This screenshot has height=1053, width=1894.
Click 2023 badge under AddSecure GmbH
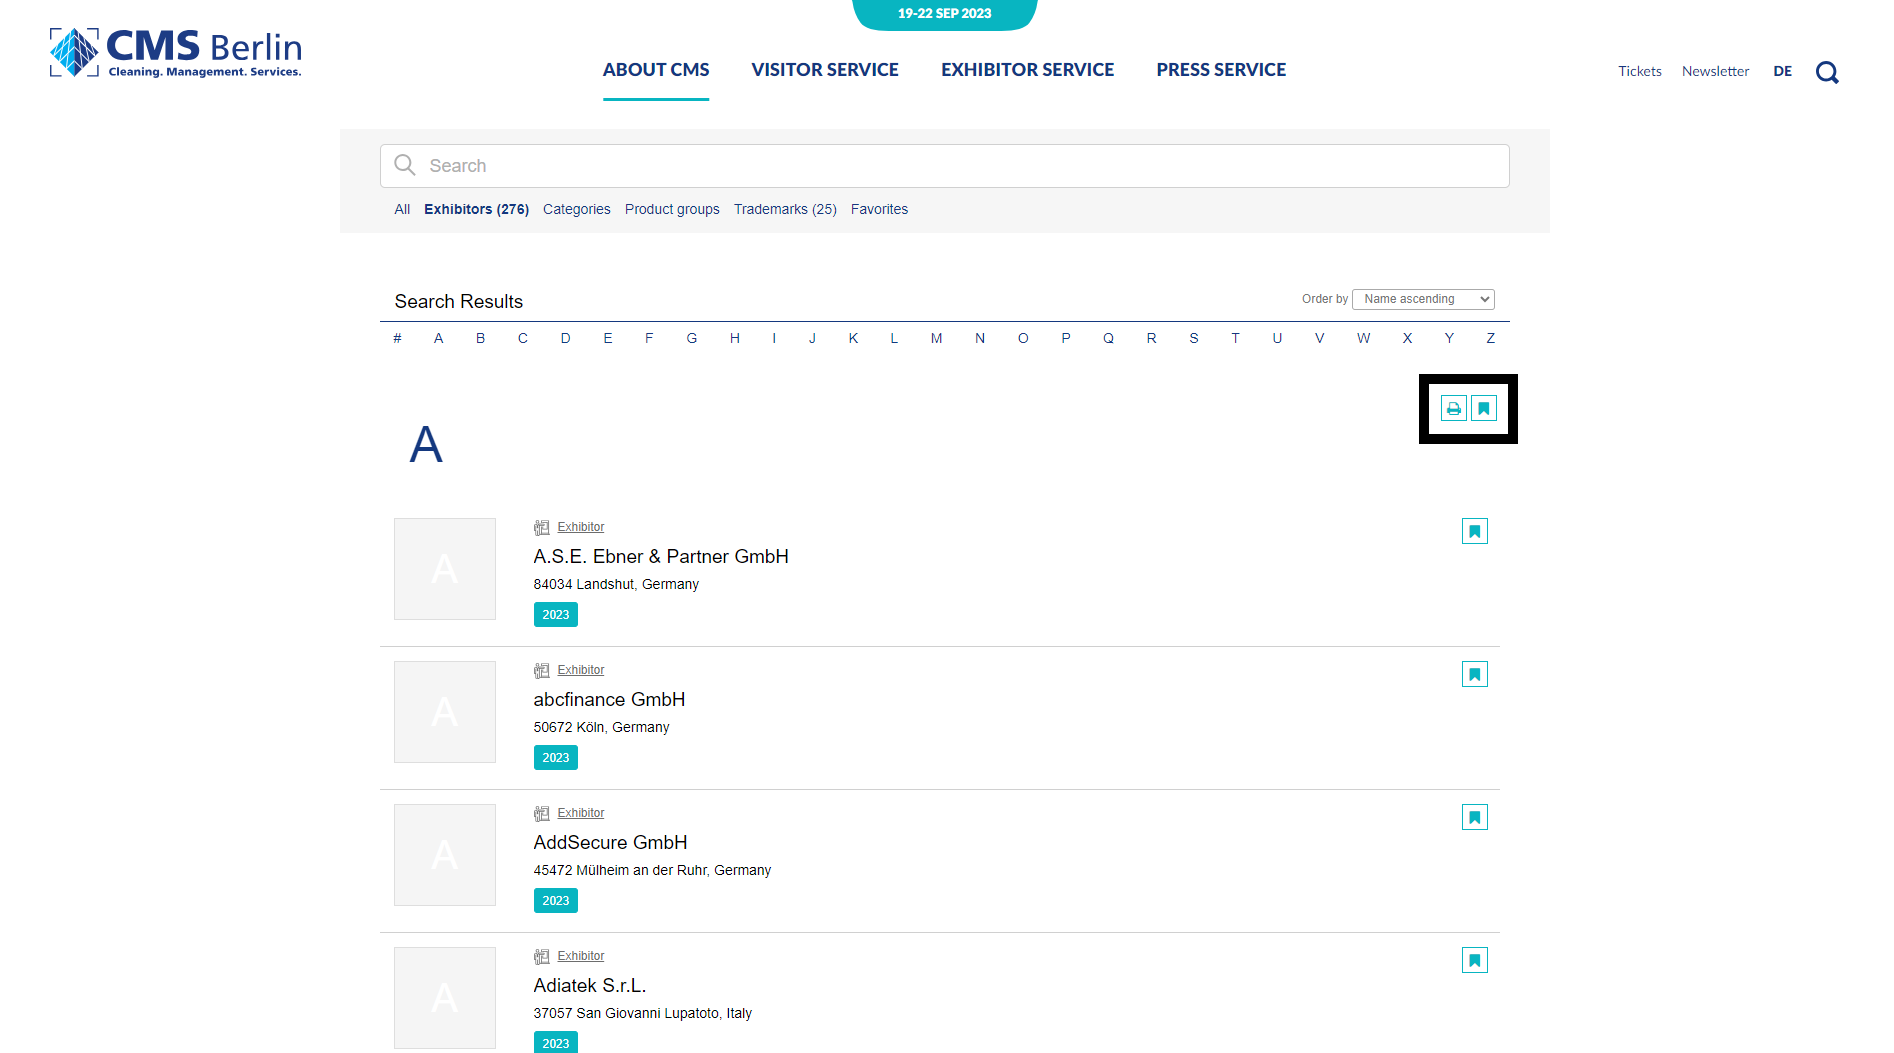click(x=556, y=901)
